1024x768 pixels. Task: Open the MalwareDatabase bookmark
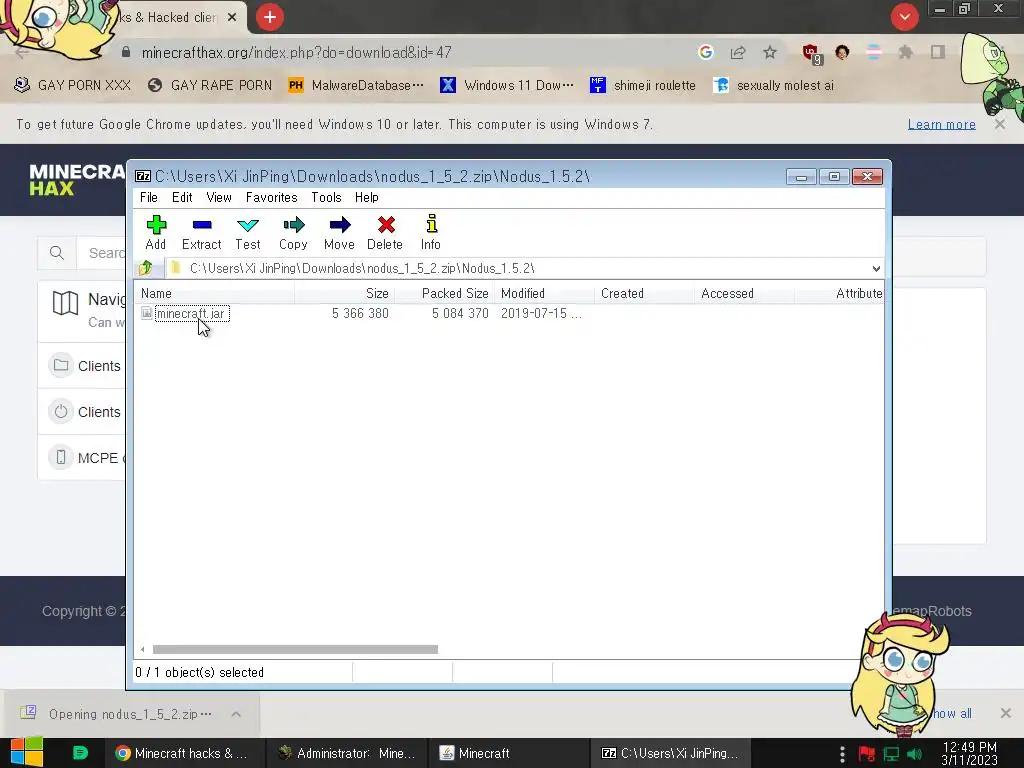coord(356,86)
